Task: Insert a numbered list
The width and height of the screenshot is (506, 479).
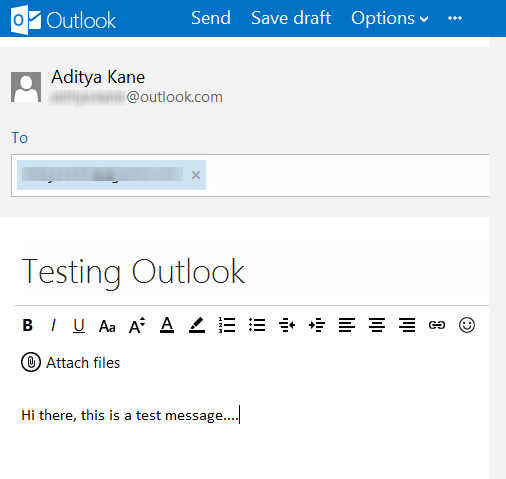Action: coord(227,325)
